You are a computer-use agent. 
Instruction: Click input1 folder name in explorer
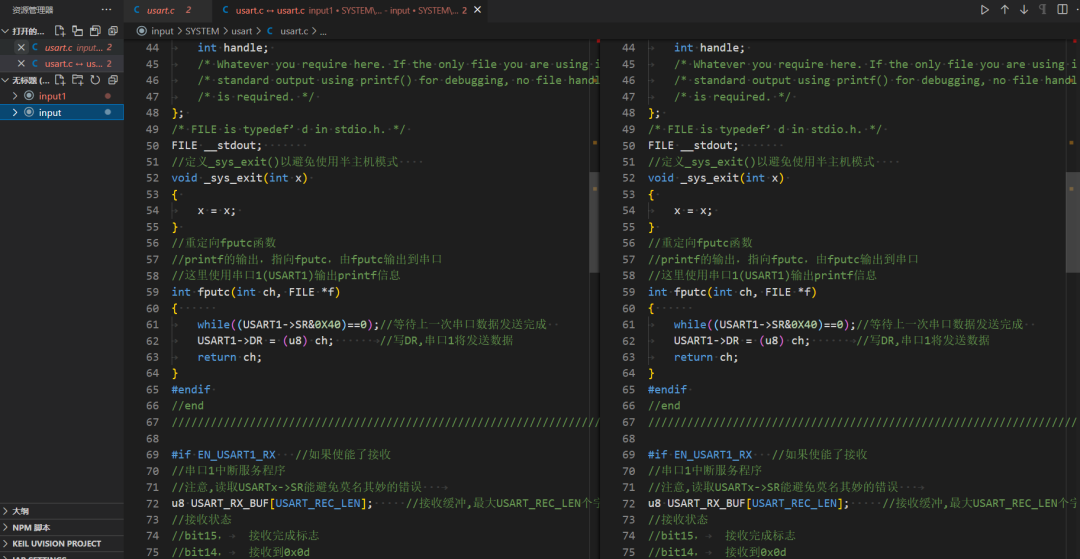tap(52, 96)
